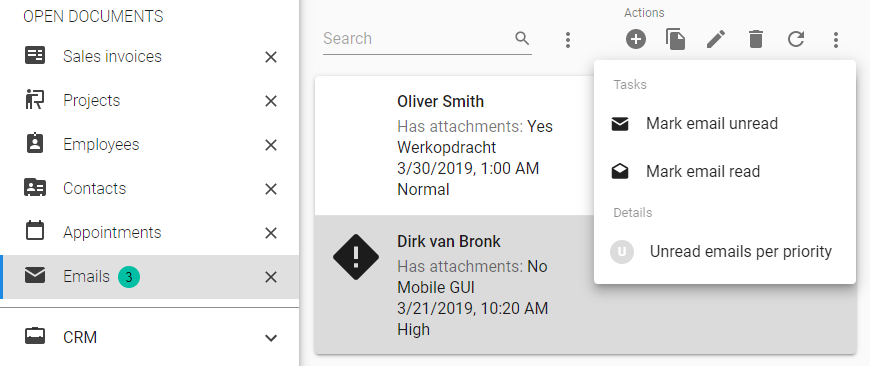Close the Projects open document
This screenshot has height=366, width=870.
pos(271,101)
